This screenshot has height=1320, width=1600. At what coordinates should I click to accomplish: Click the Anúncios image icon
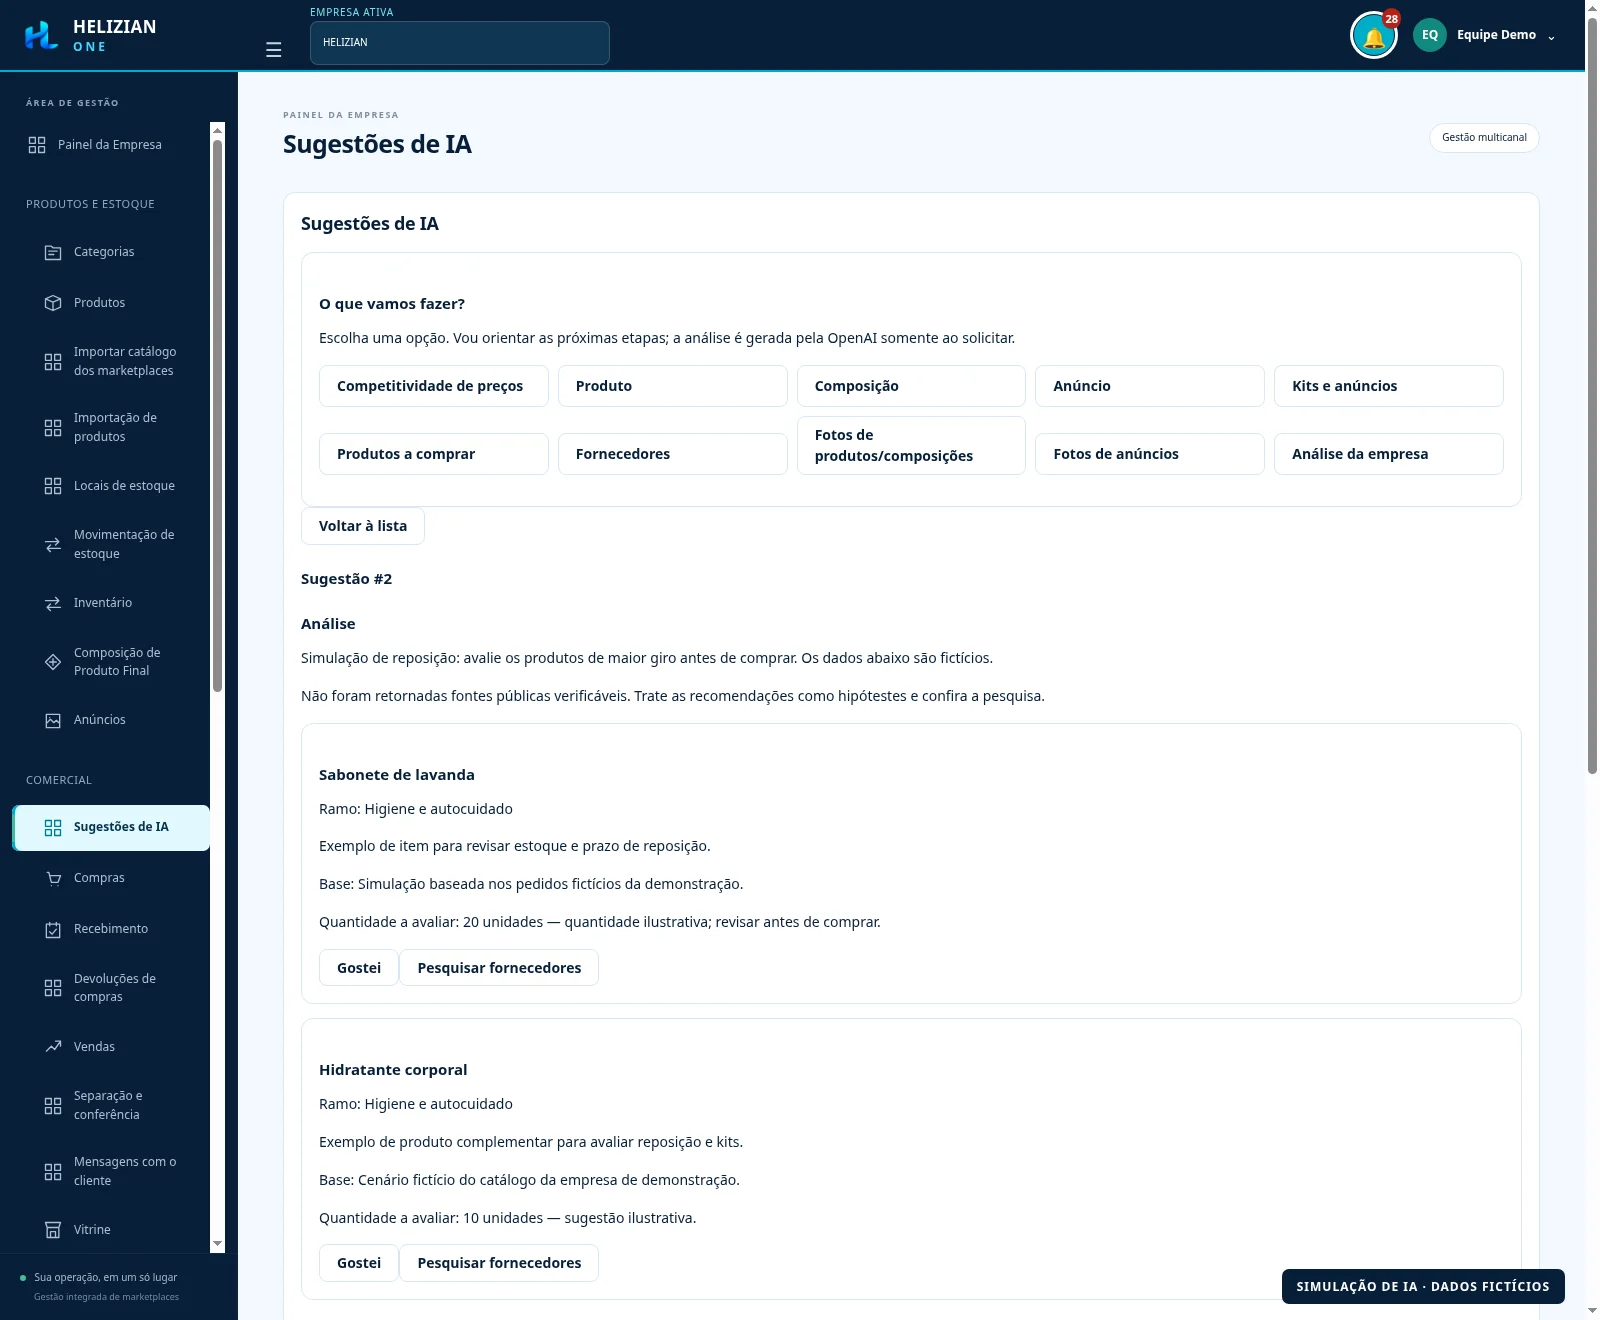[x=53, y=720]
